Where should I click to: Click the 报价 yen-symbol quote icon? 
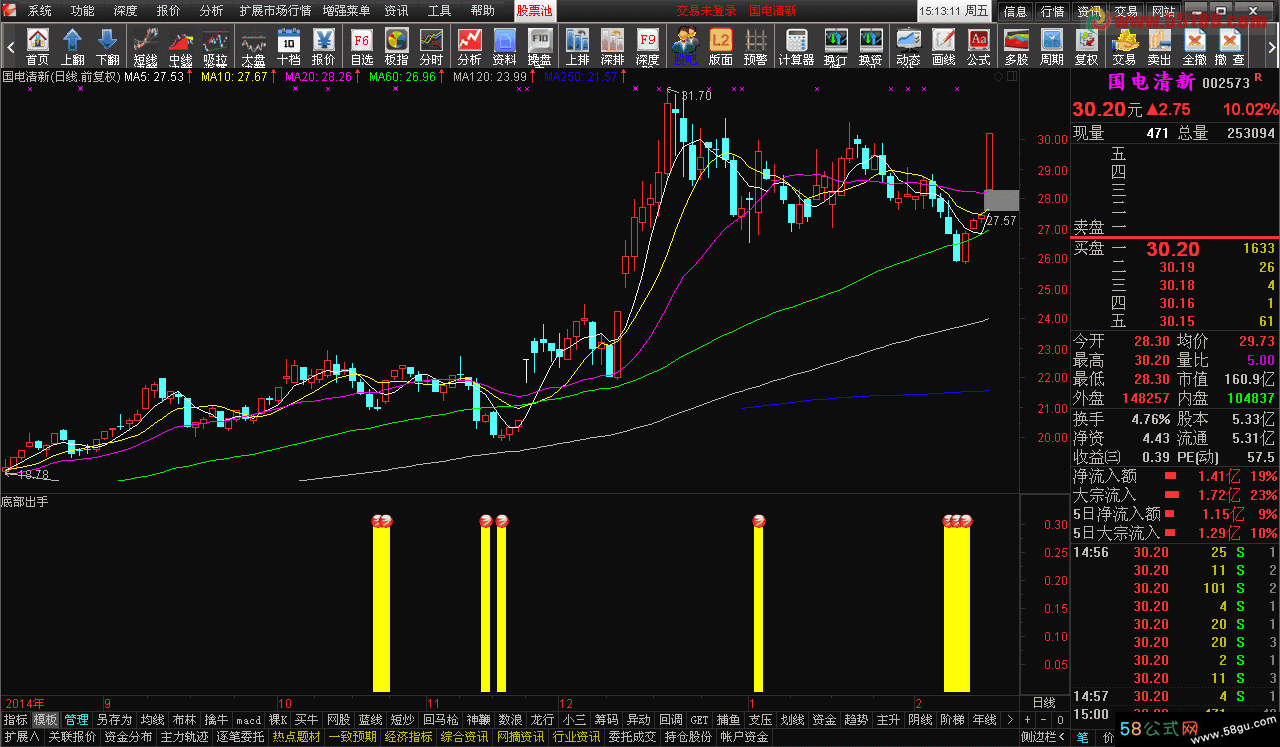click(324, 46)
